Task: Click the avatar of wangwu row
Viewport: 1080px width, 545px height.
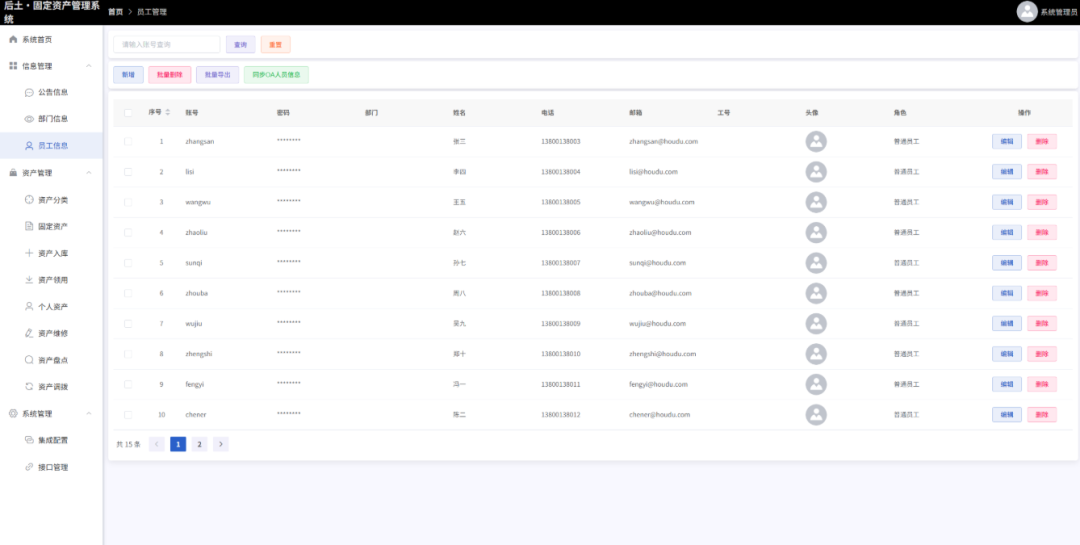Action: coord(816,202)
